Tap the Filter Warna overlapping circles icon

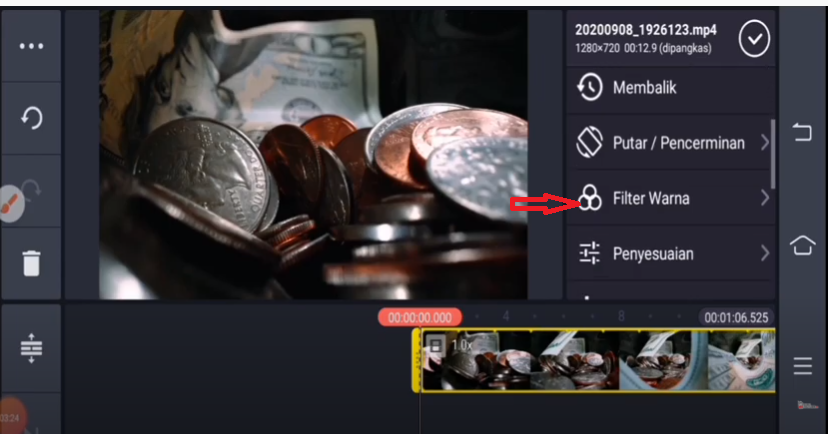coord(590,199)
